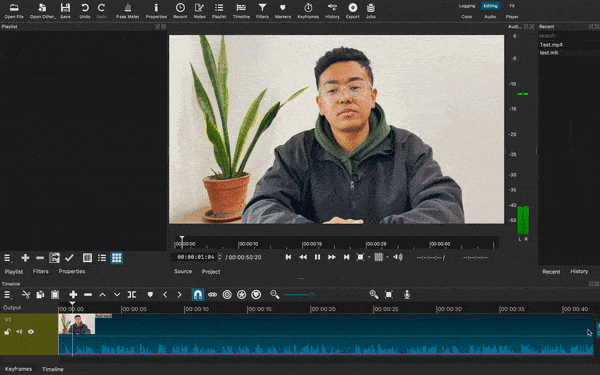Viewport: 600px width, 375px height.
Task: Click the Open File toolbar icon
Action: [x=14, y=10]
